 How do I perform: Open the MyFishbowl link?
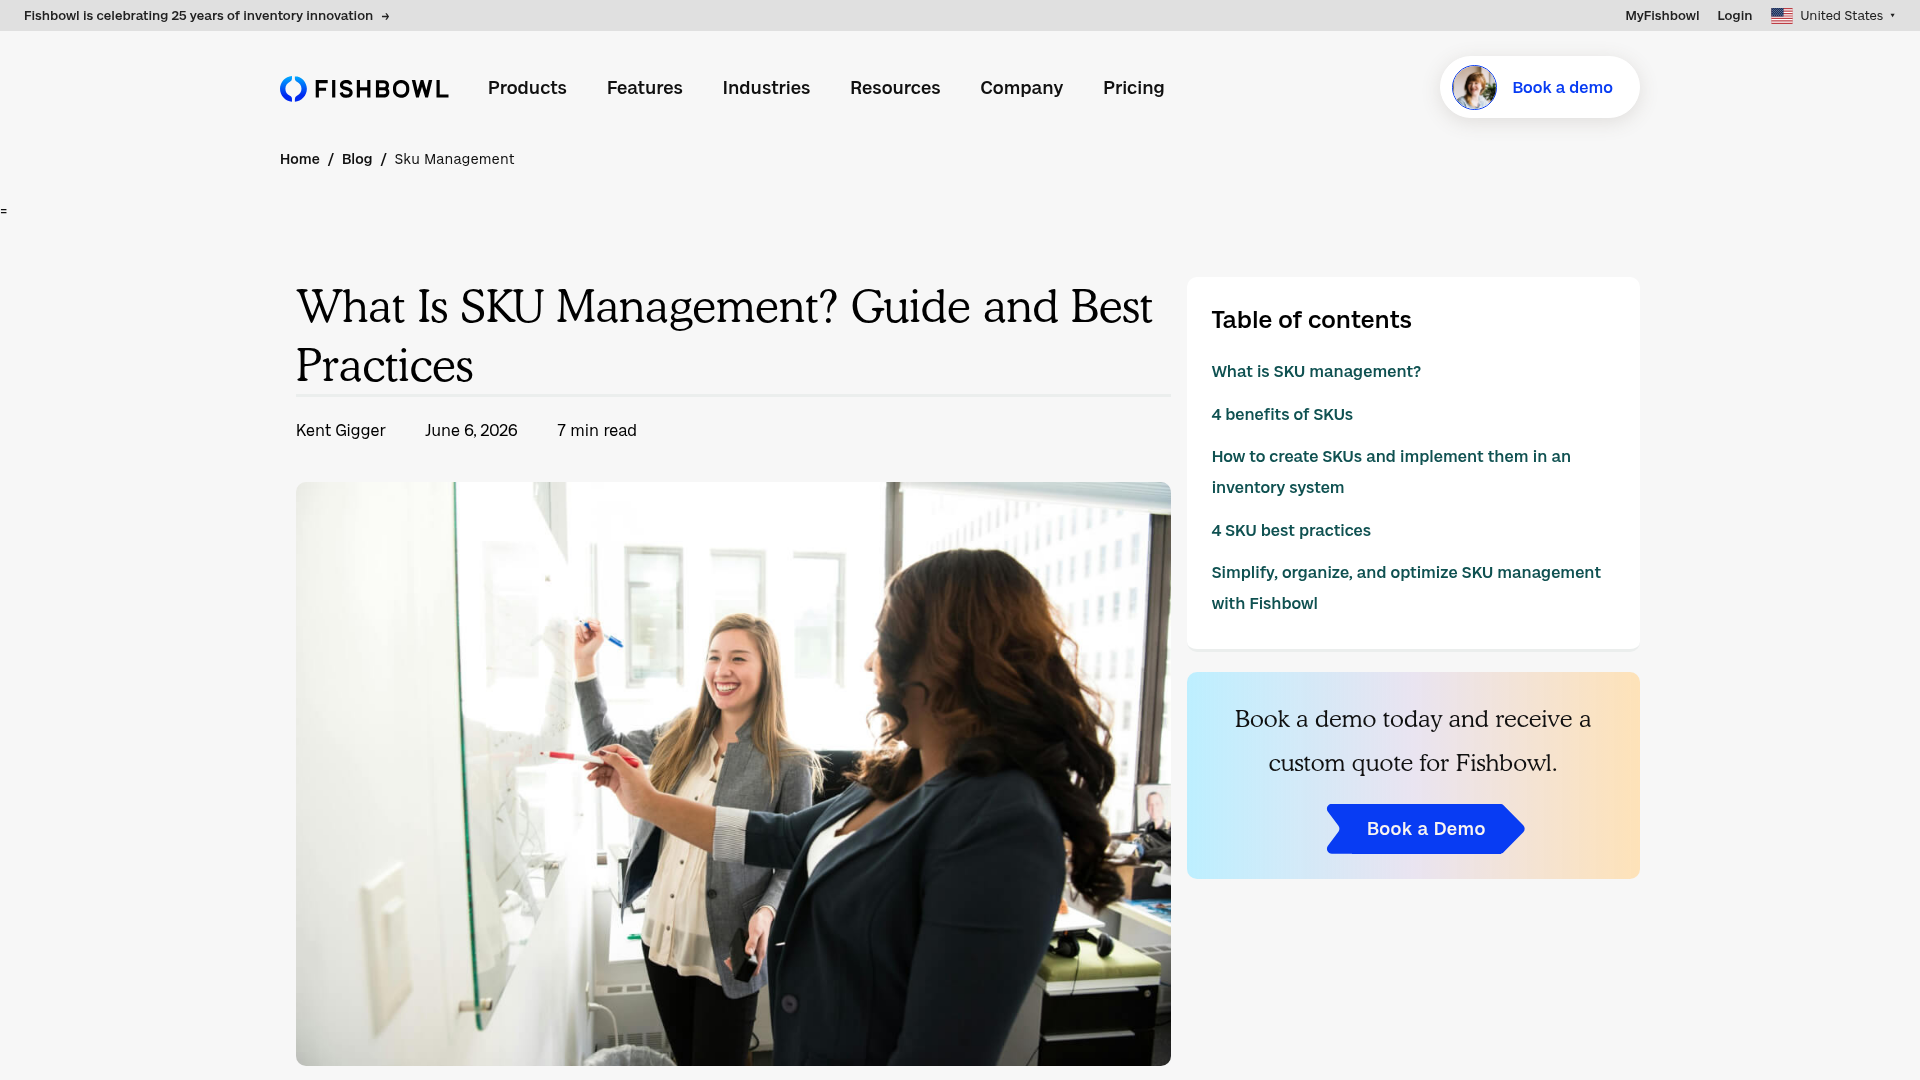(x=1661, y=16)
